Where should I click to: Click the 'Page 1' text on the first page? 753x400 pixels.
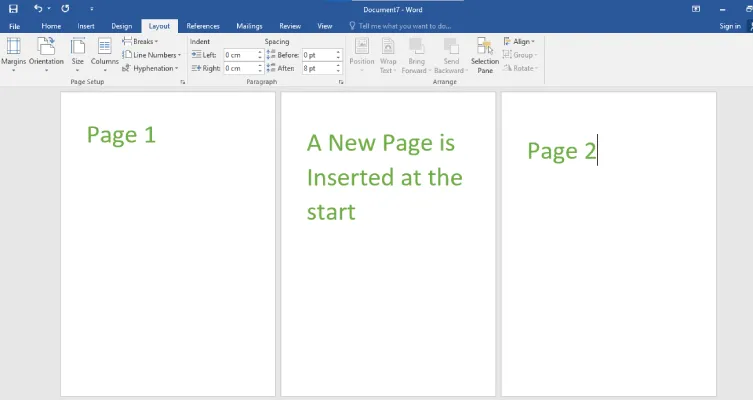[121, 135]
